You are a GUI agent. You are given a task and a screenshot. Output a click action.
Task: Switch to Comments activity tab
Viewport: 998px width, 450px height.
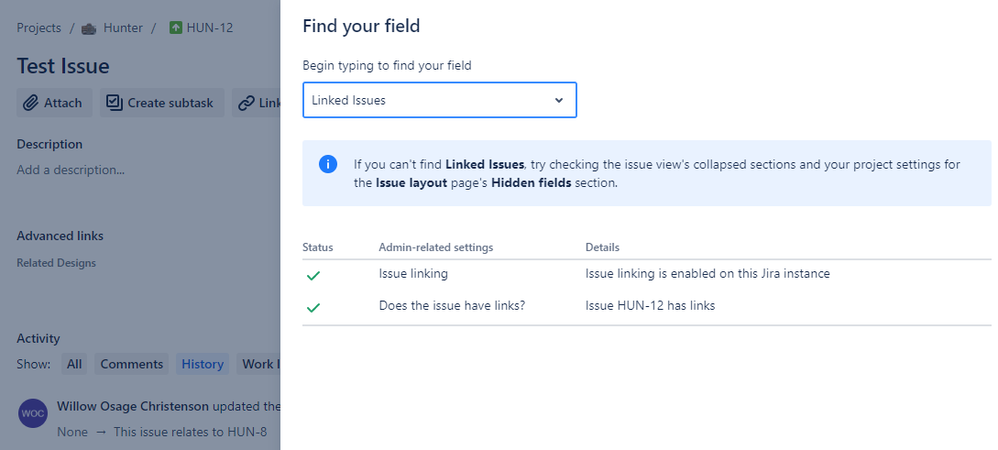coord(132,364)
